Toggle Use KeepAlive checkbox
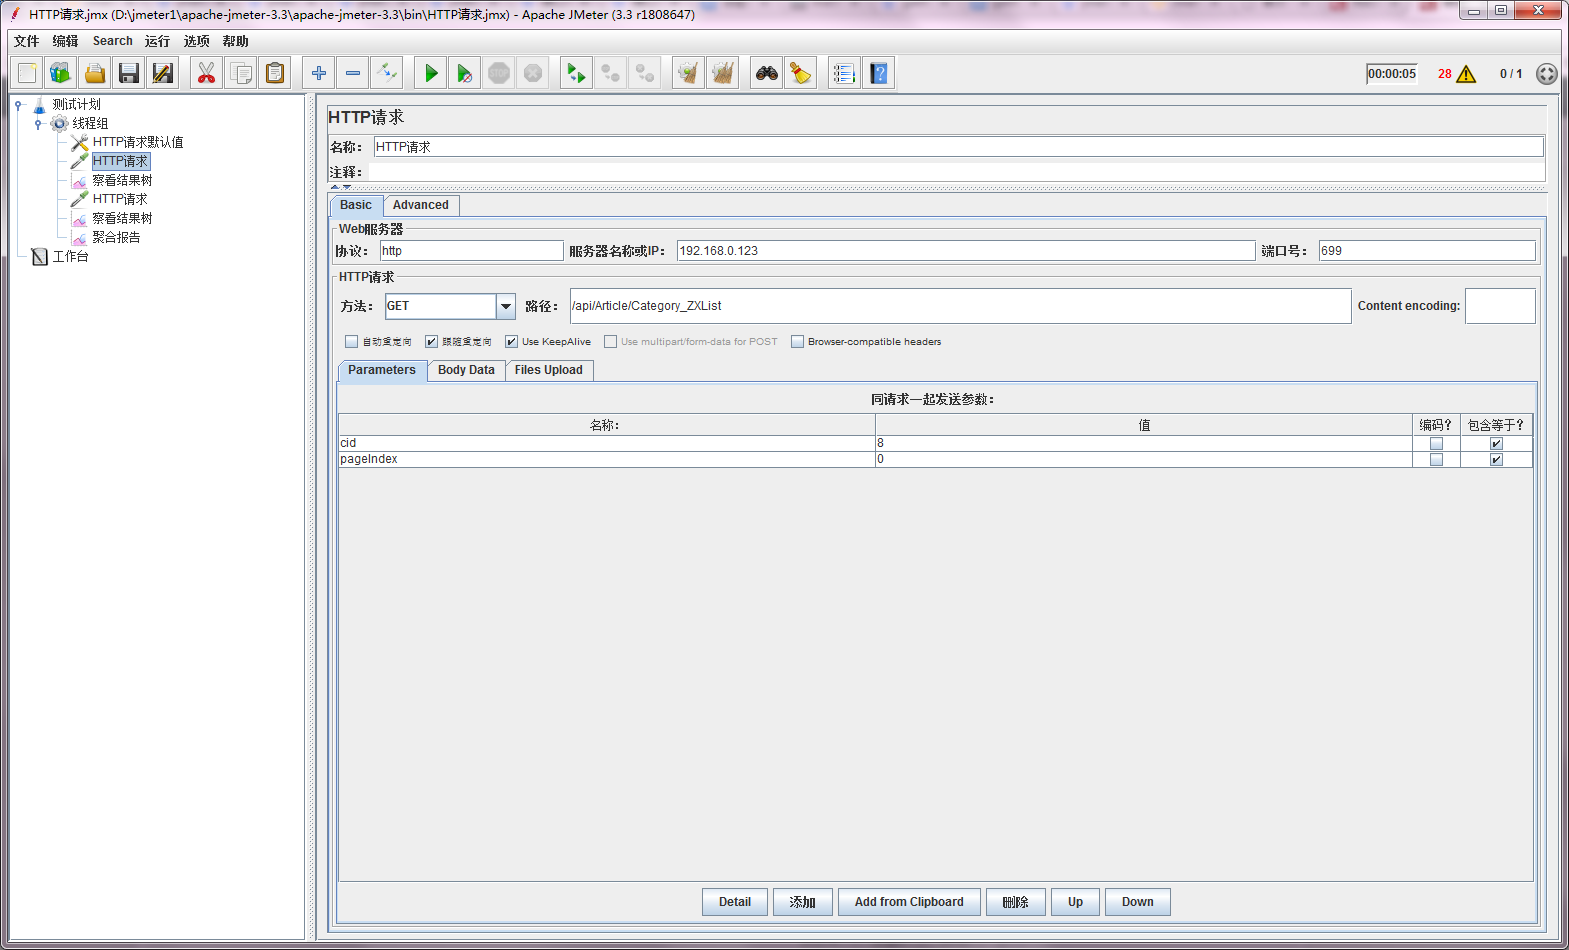Viewport: 1569px width, 950px height. 511,342
